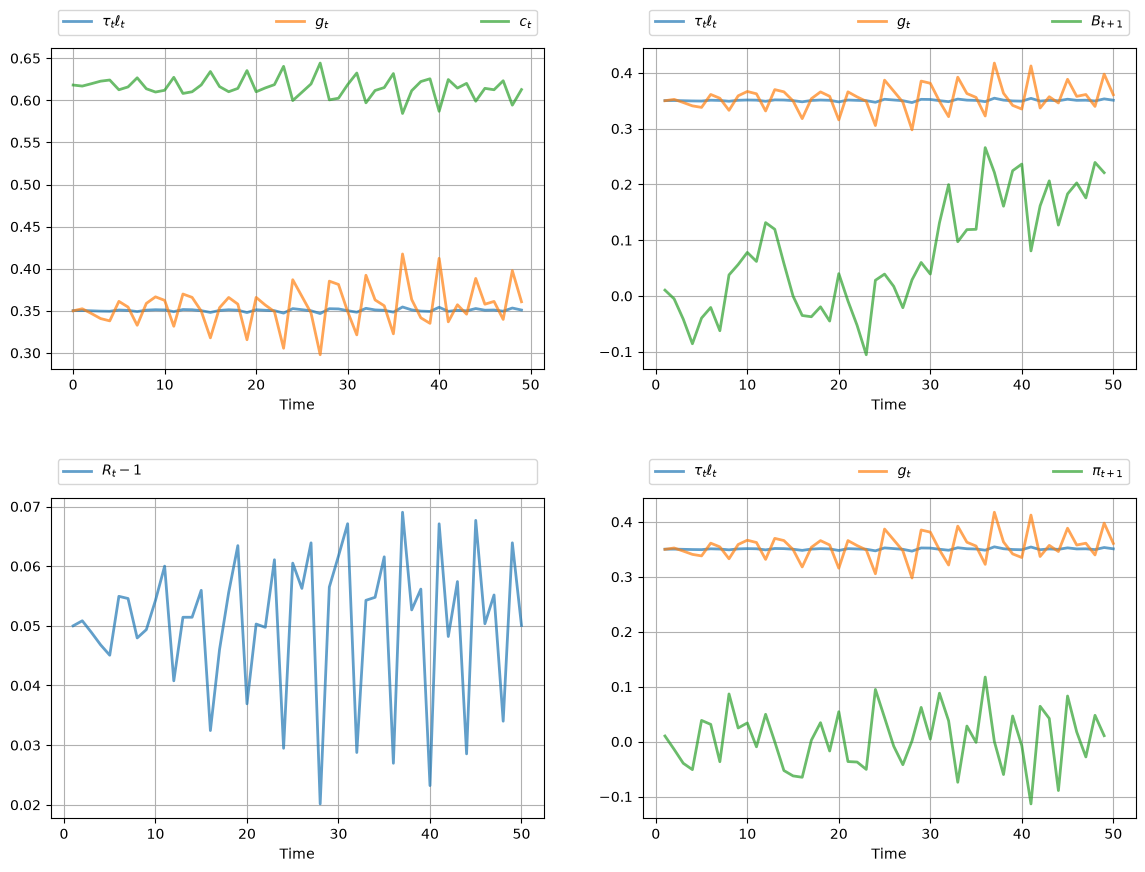Click the blue R_t − 1 line swatch in legend
Image resolution: width=1145 pixels, height=872 pixels.
click(x=77, y=471)
